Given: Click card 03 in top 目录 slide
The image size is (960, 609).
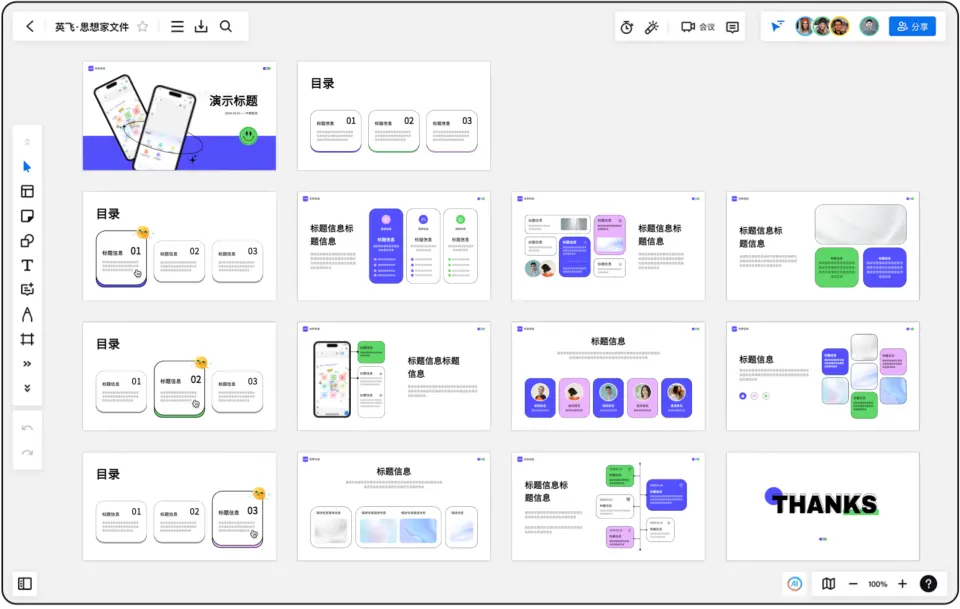Looking at the screenshot, I should click(452, 131).
